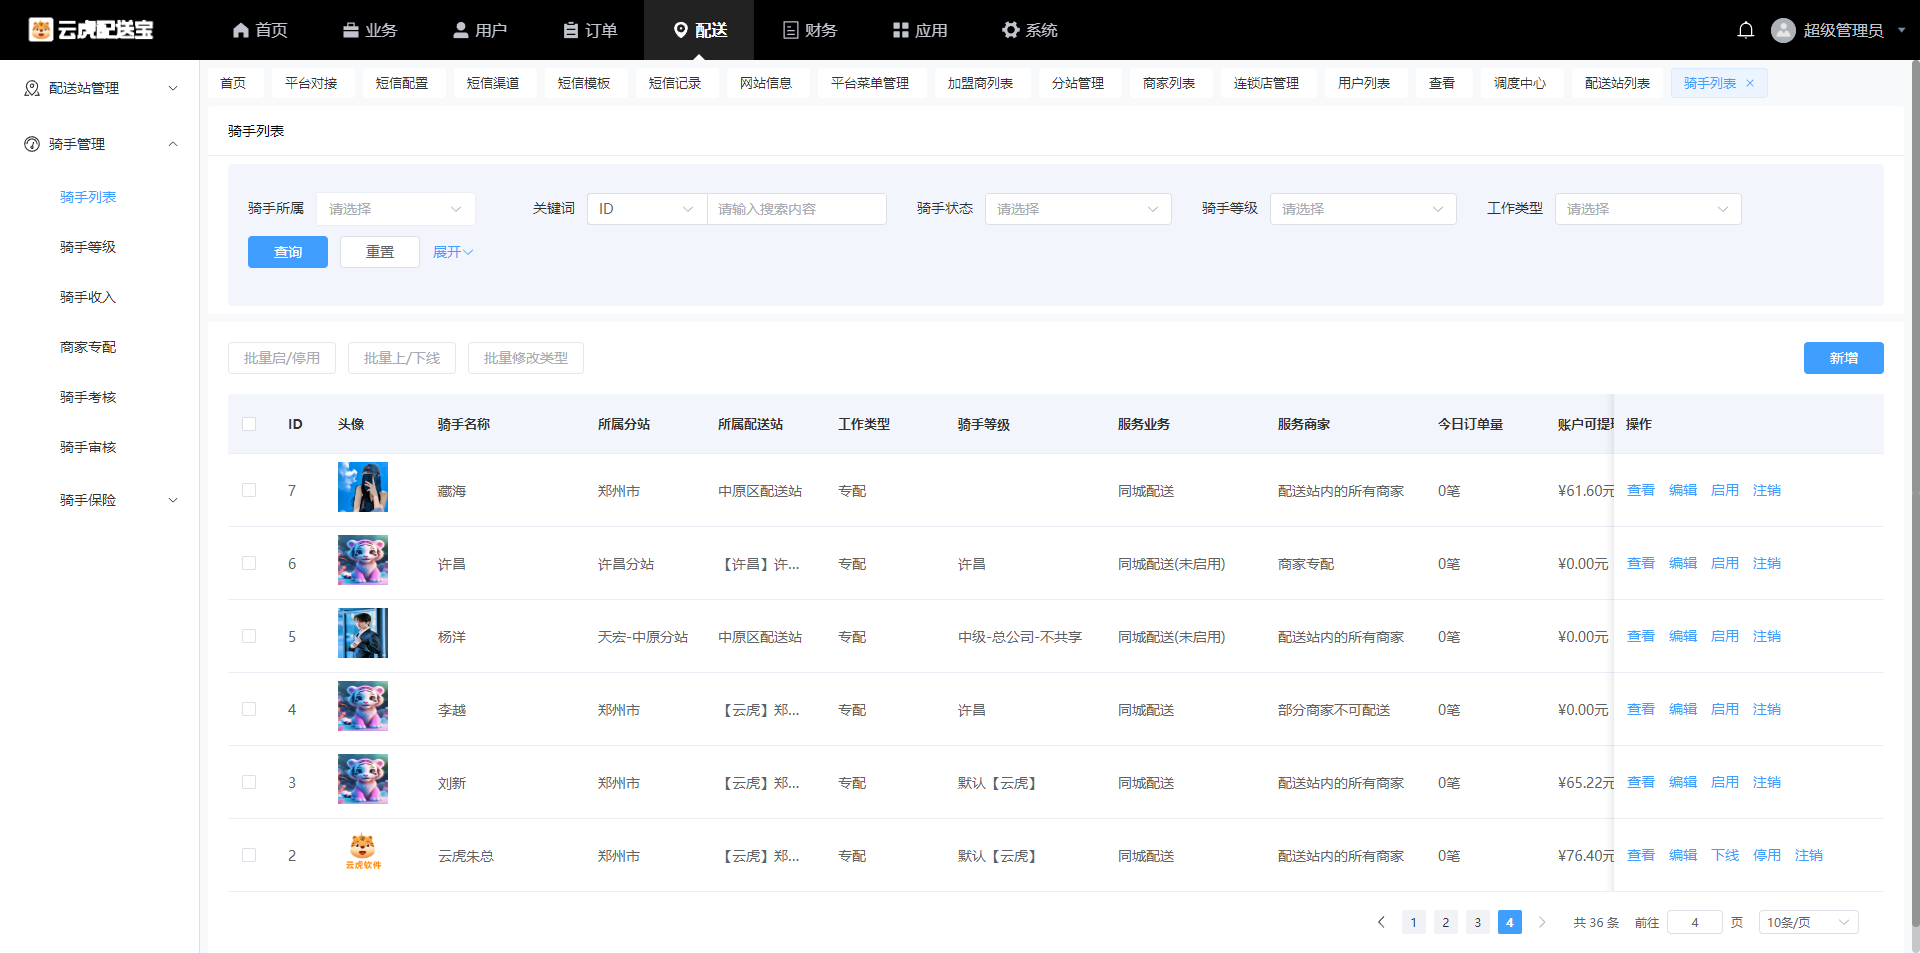Switch to the 调度中心 tab

(1519, 83)
